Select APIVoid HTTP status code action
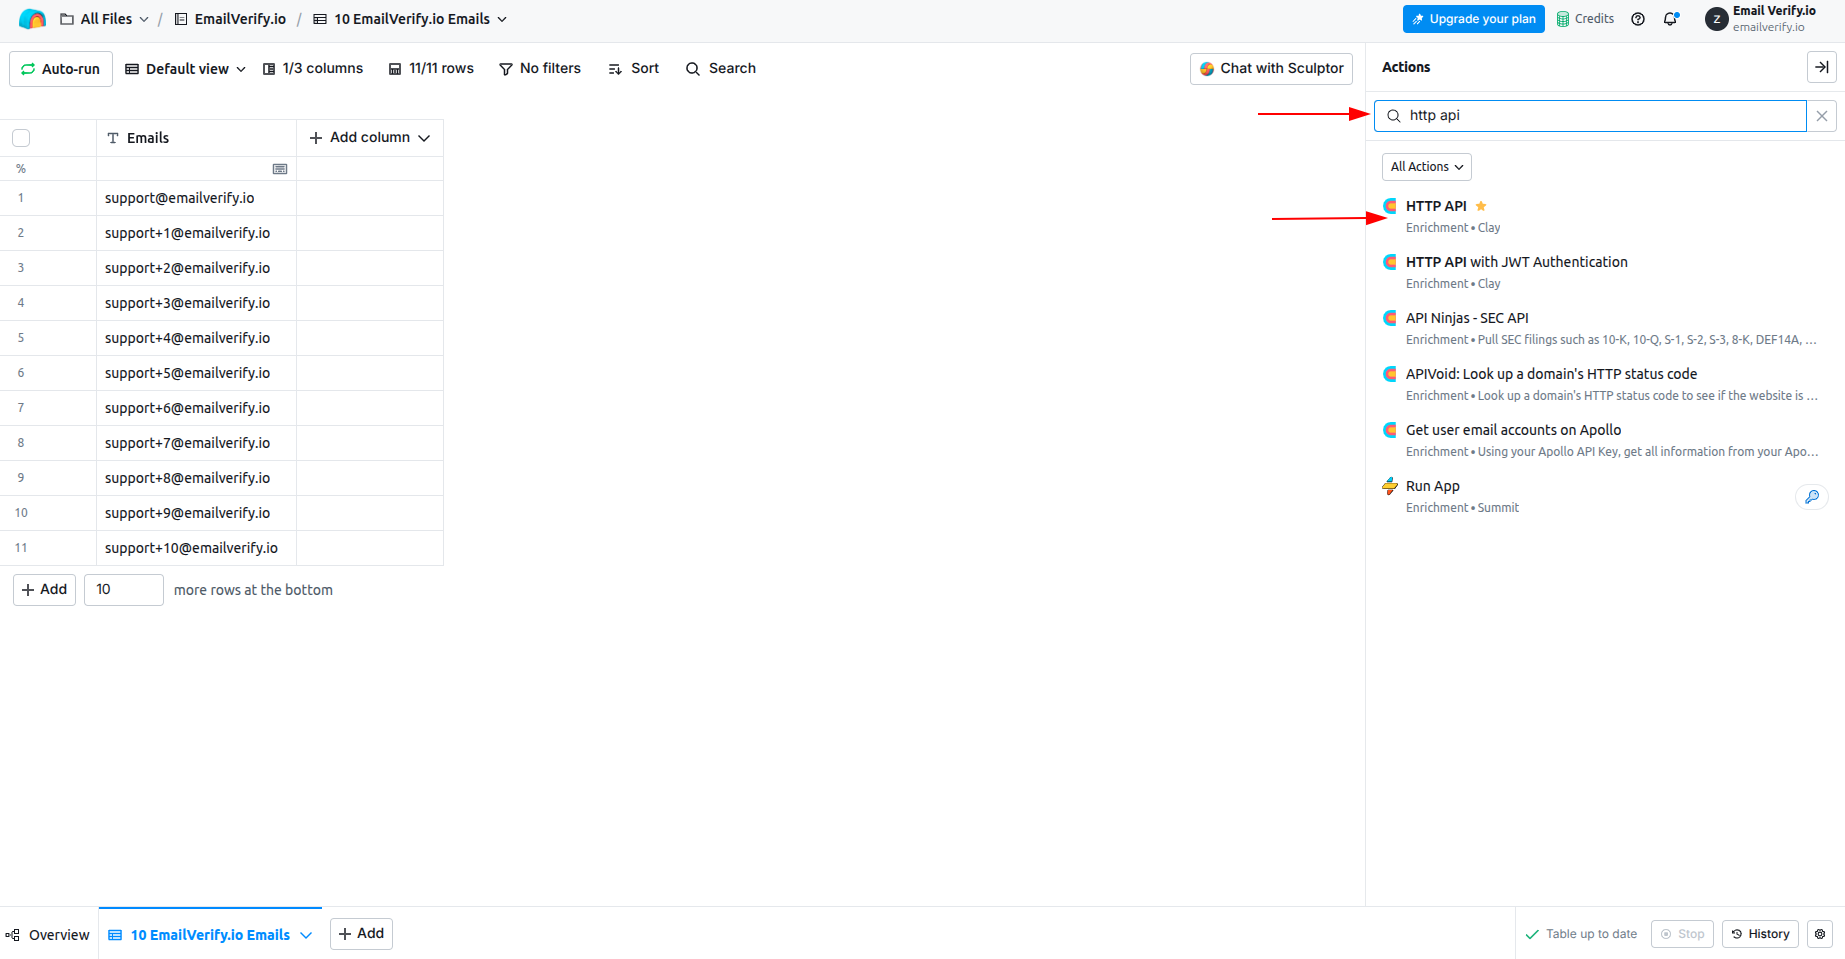The height and width of the screenshot is (959, 1845). click(1605, 384)
